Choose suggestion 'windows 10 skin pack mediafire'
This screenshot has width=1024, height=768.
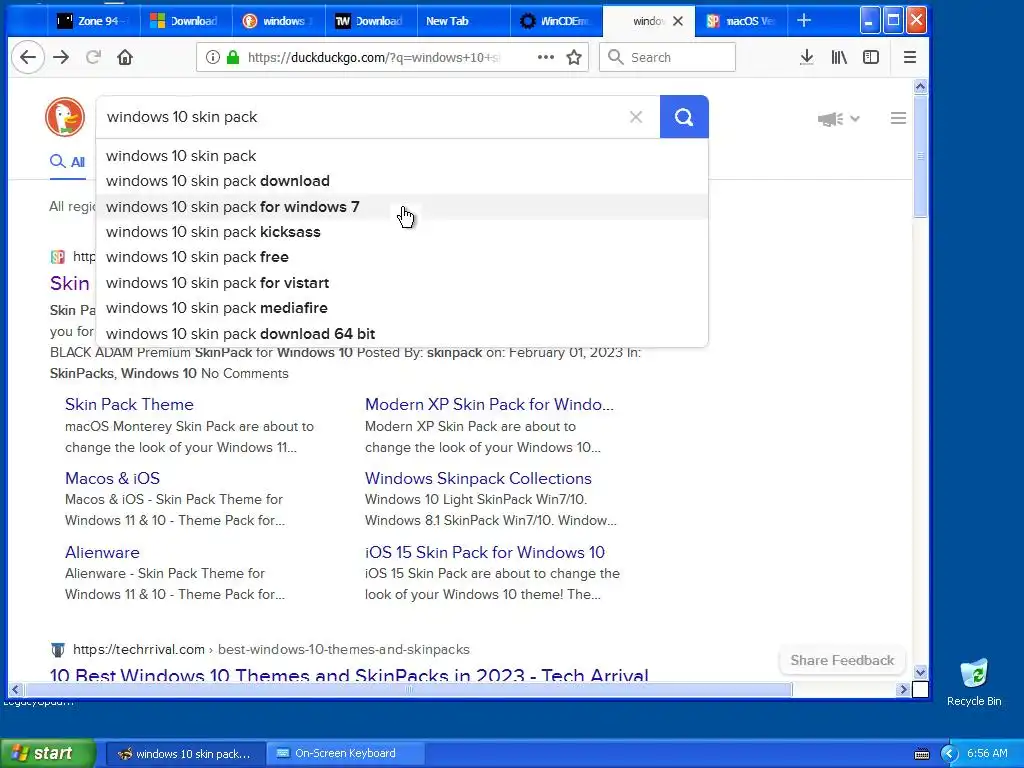tap(402, 308)
